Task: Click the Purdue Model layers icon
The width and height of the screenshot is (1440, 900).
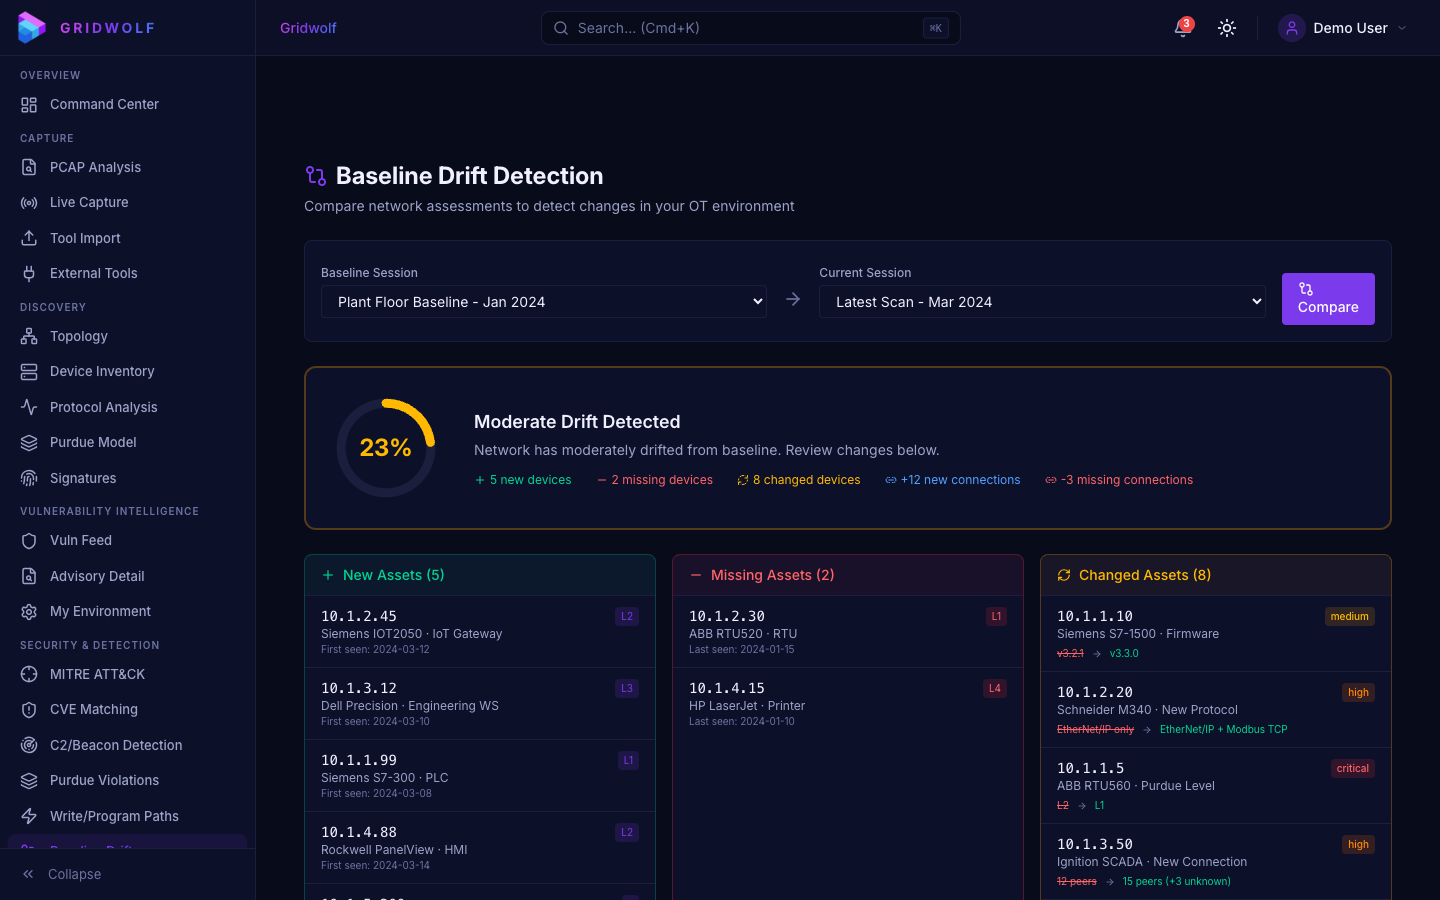Action: [x=29, y=443]
